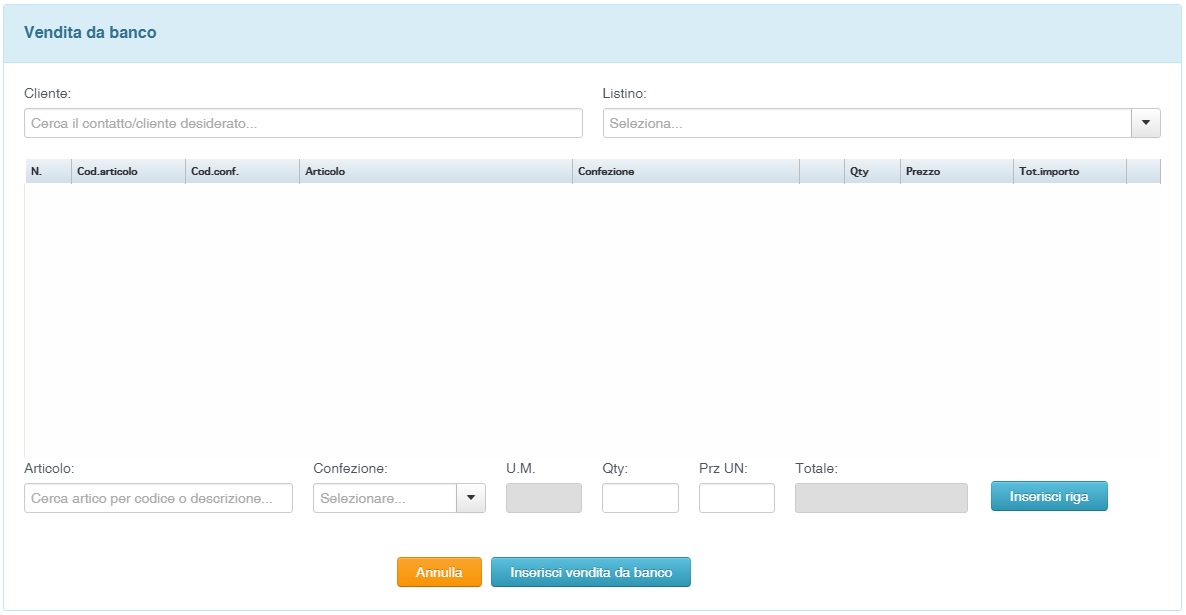Click the Cod.articolo column header
This screenshot has width=1186, height=615.
tap(128, 171)
